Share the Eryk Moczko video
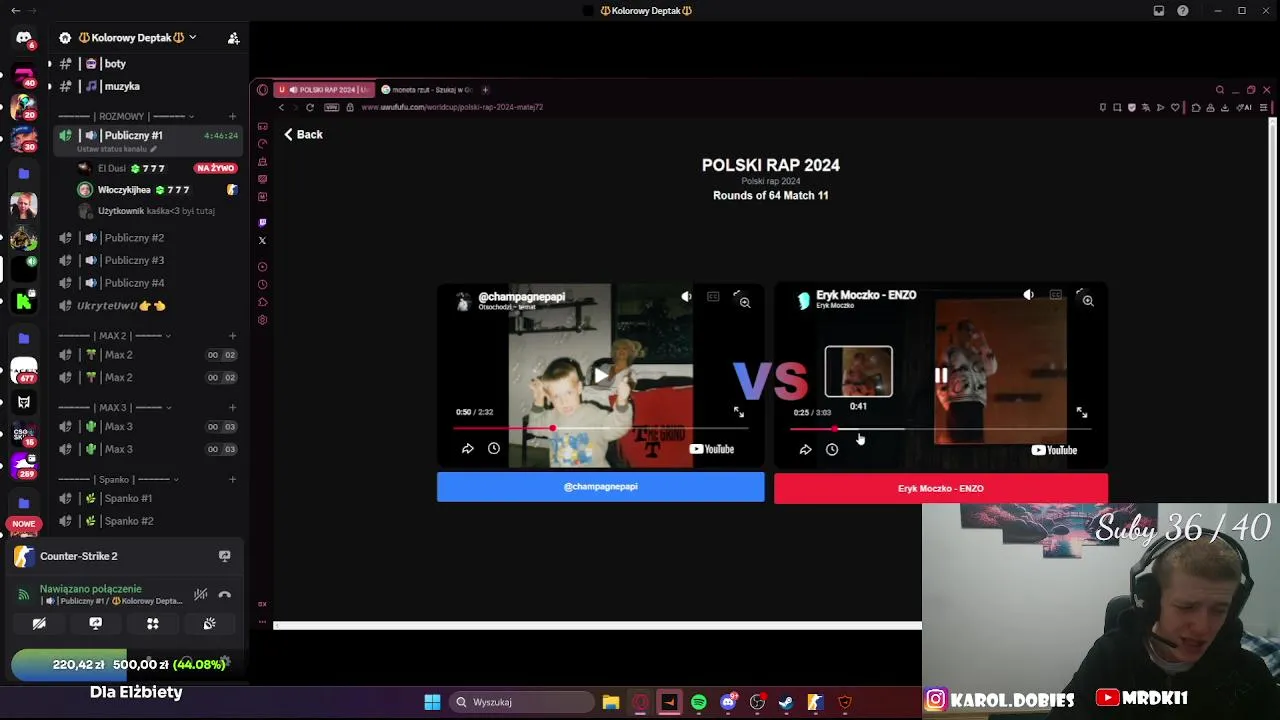Viewport: 1280px width, 720px height. 805,450
